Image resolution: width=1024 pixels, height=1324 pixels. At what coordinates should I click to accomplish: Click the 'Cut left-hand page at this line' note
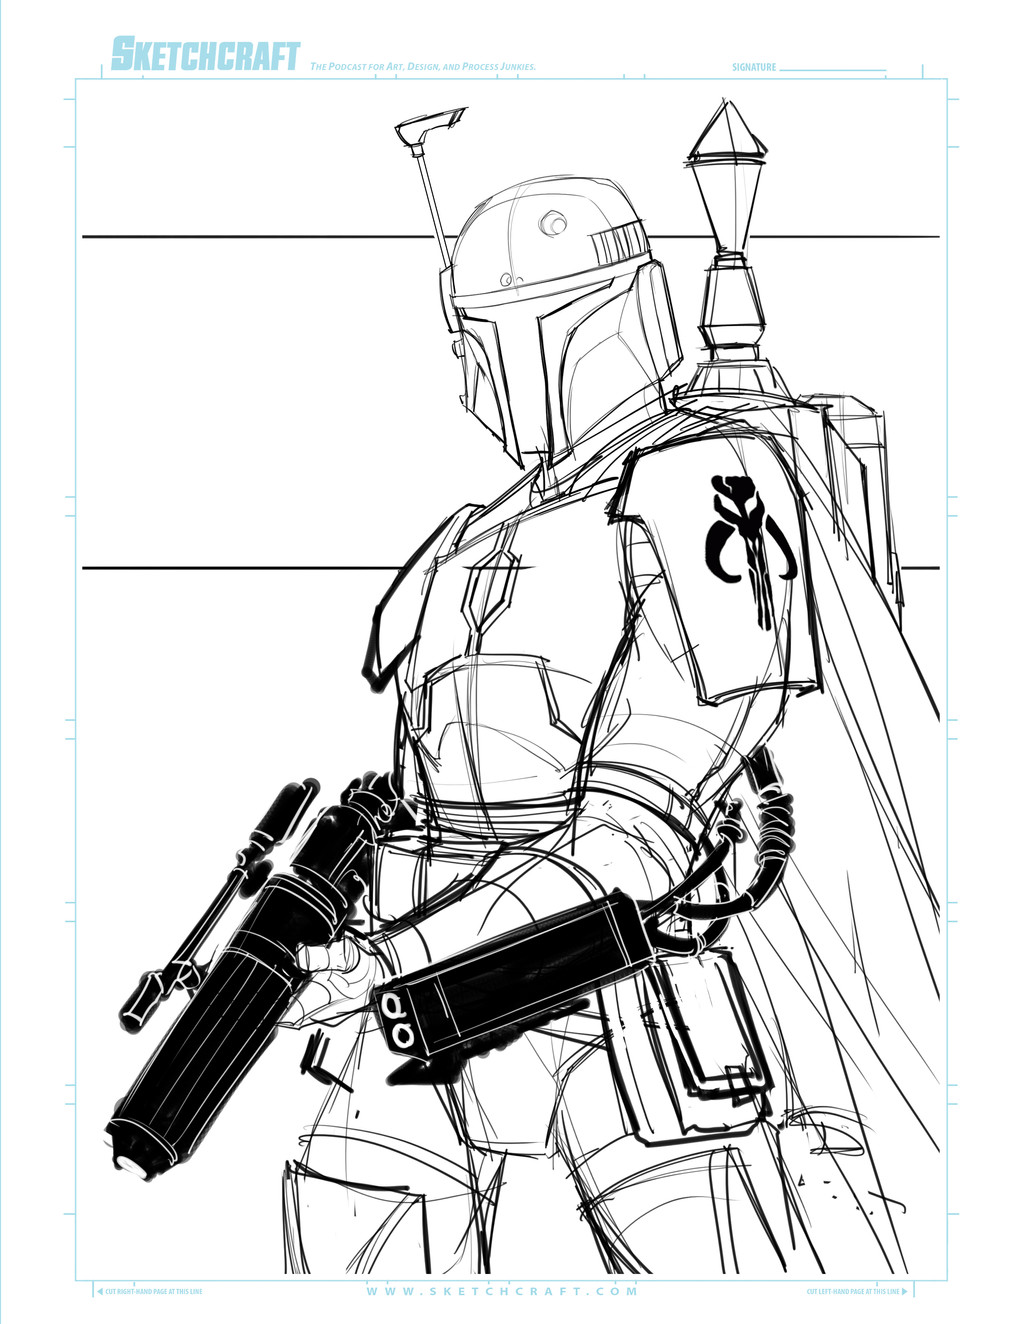[857, 1292]
